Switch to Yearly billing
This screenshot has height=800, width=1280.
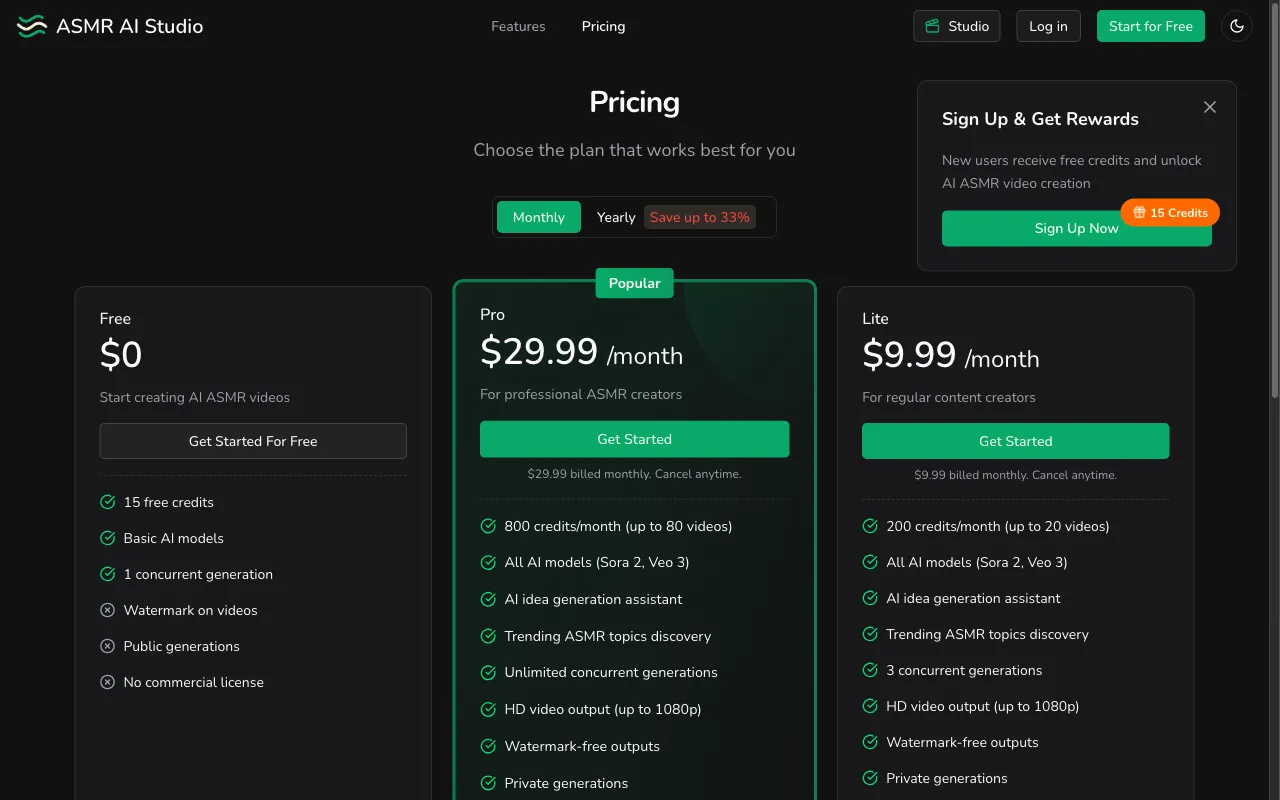616,217
